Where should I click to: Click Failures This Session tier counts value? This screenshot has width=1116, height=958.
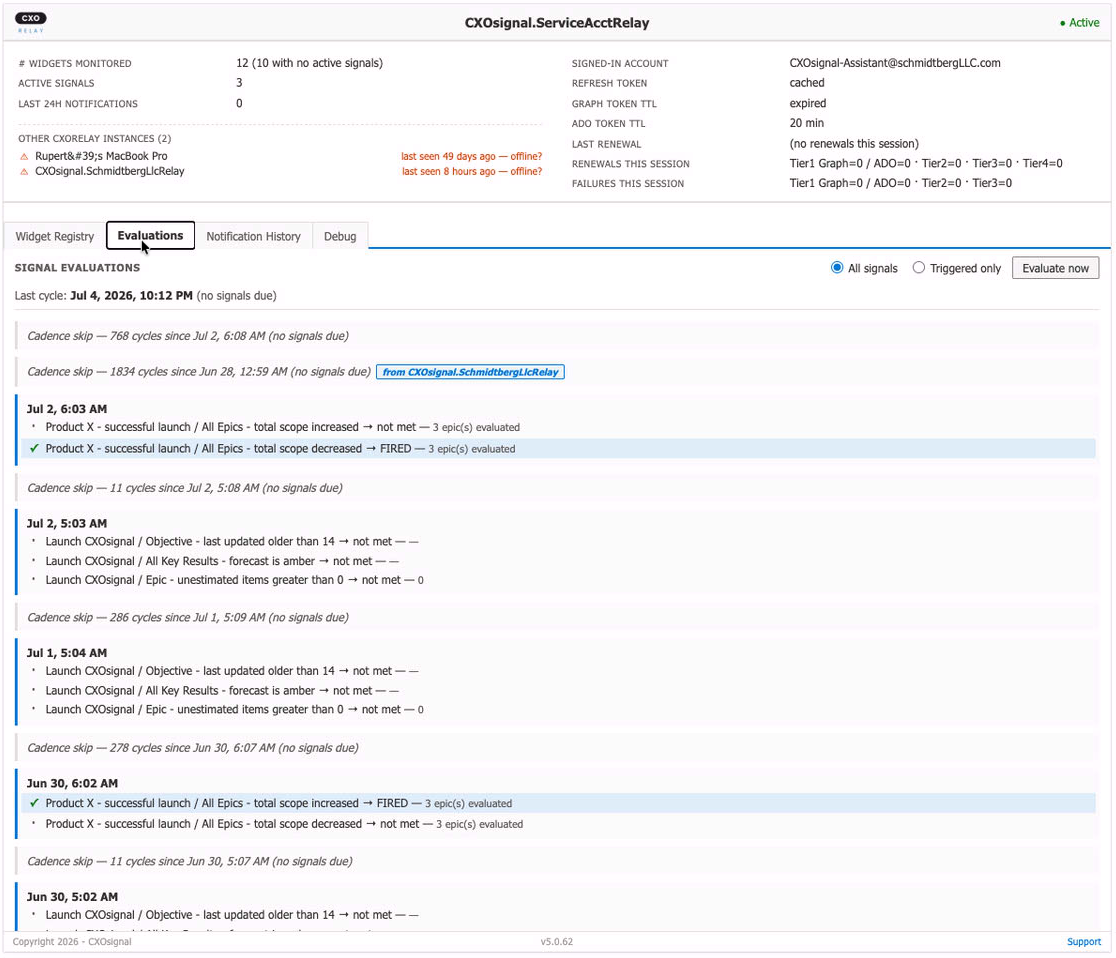tap(900, 183)
